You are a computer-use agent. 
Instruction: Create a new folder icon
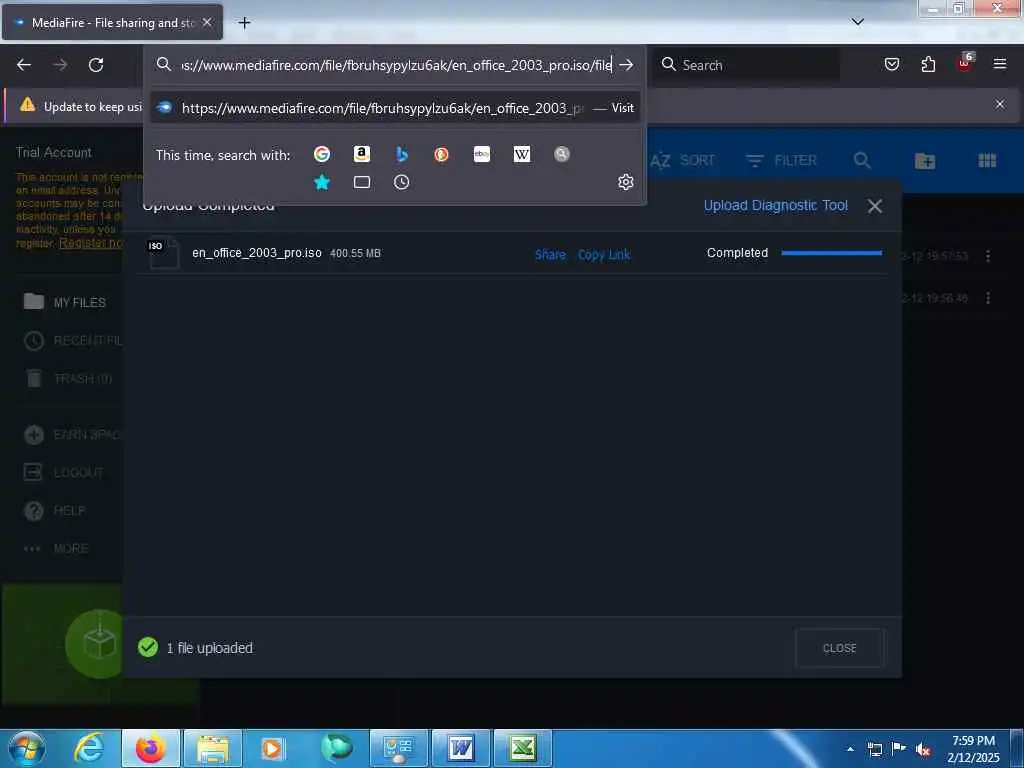pyautogui.click(x=925, y=161)
